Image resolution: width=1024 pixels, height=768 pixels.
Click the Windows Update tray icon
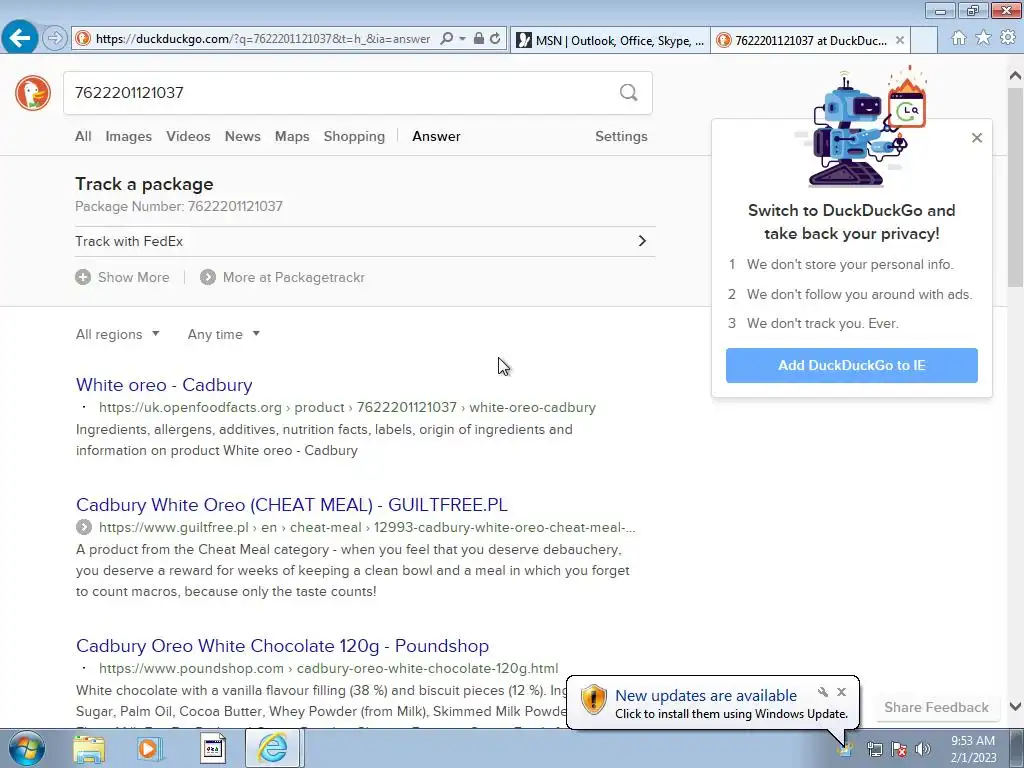click(x=846, y=749)
